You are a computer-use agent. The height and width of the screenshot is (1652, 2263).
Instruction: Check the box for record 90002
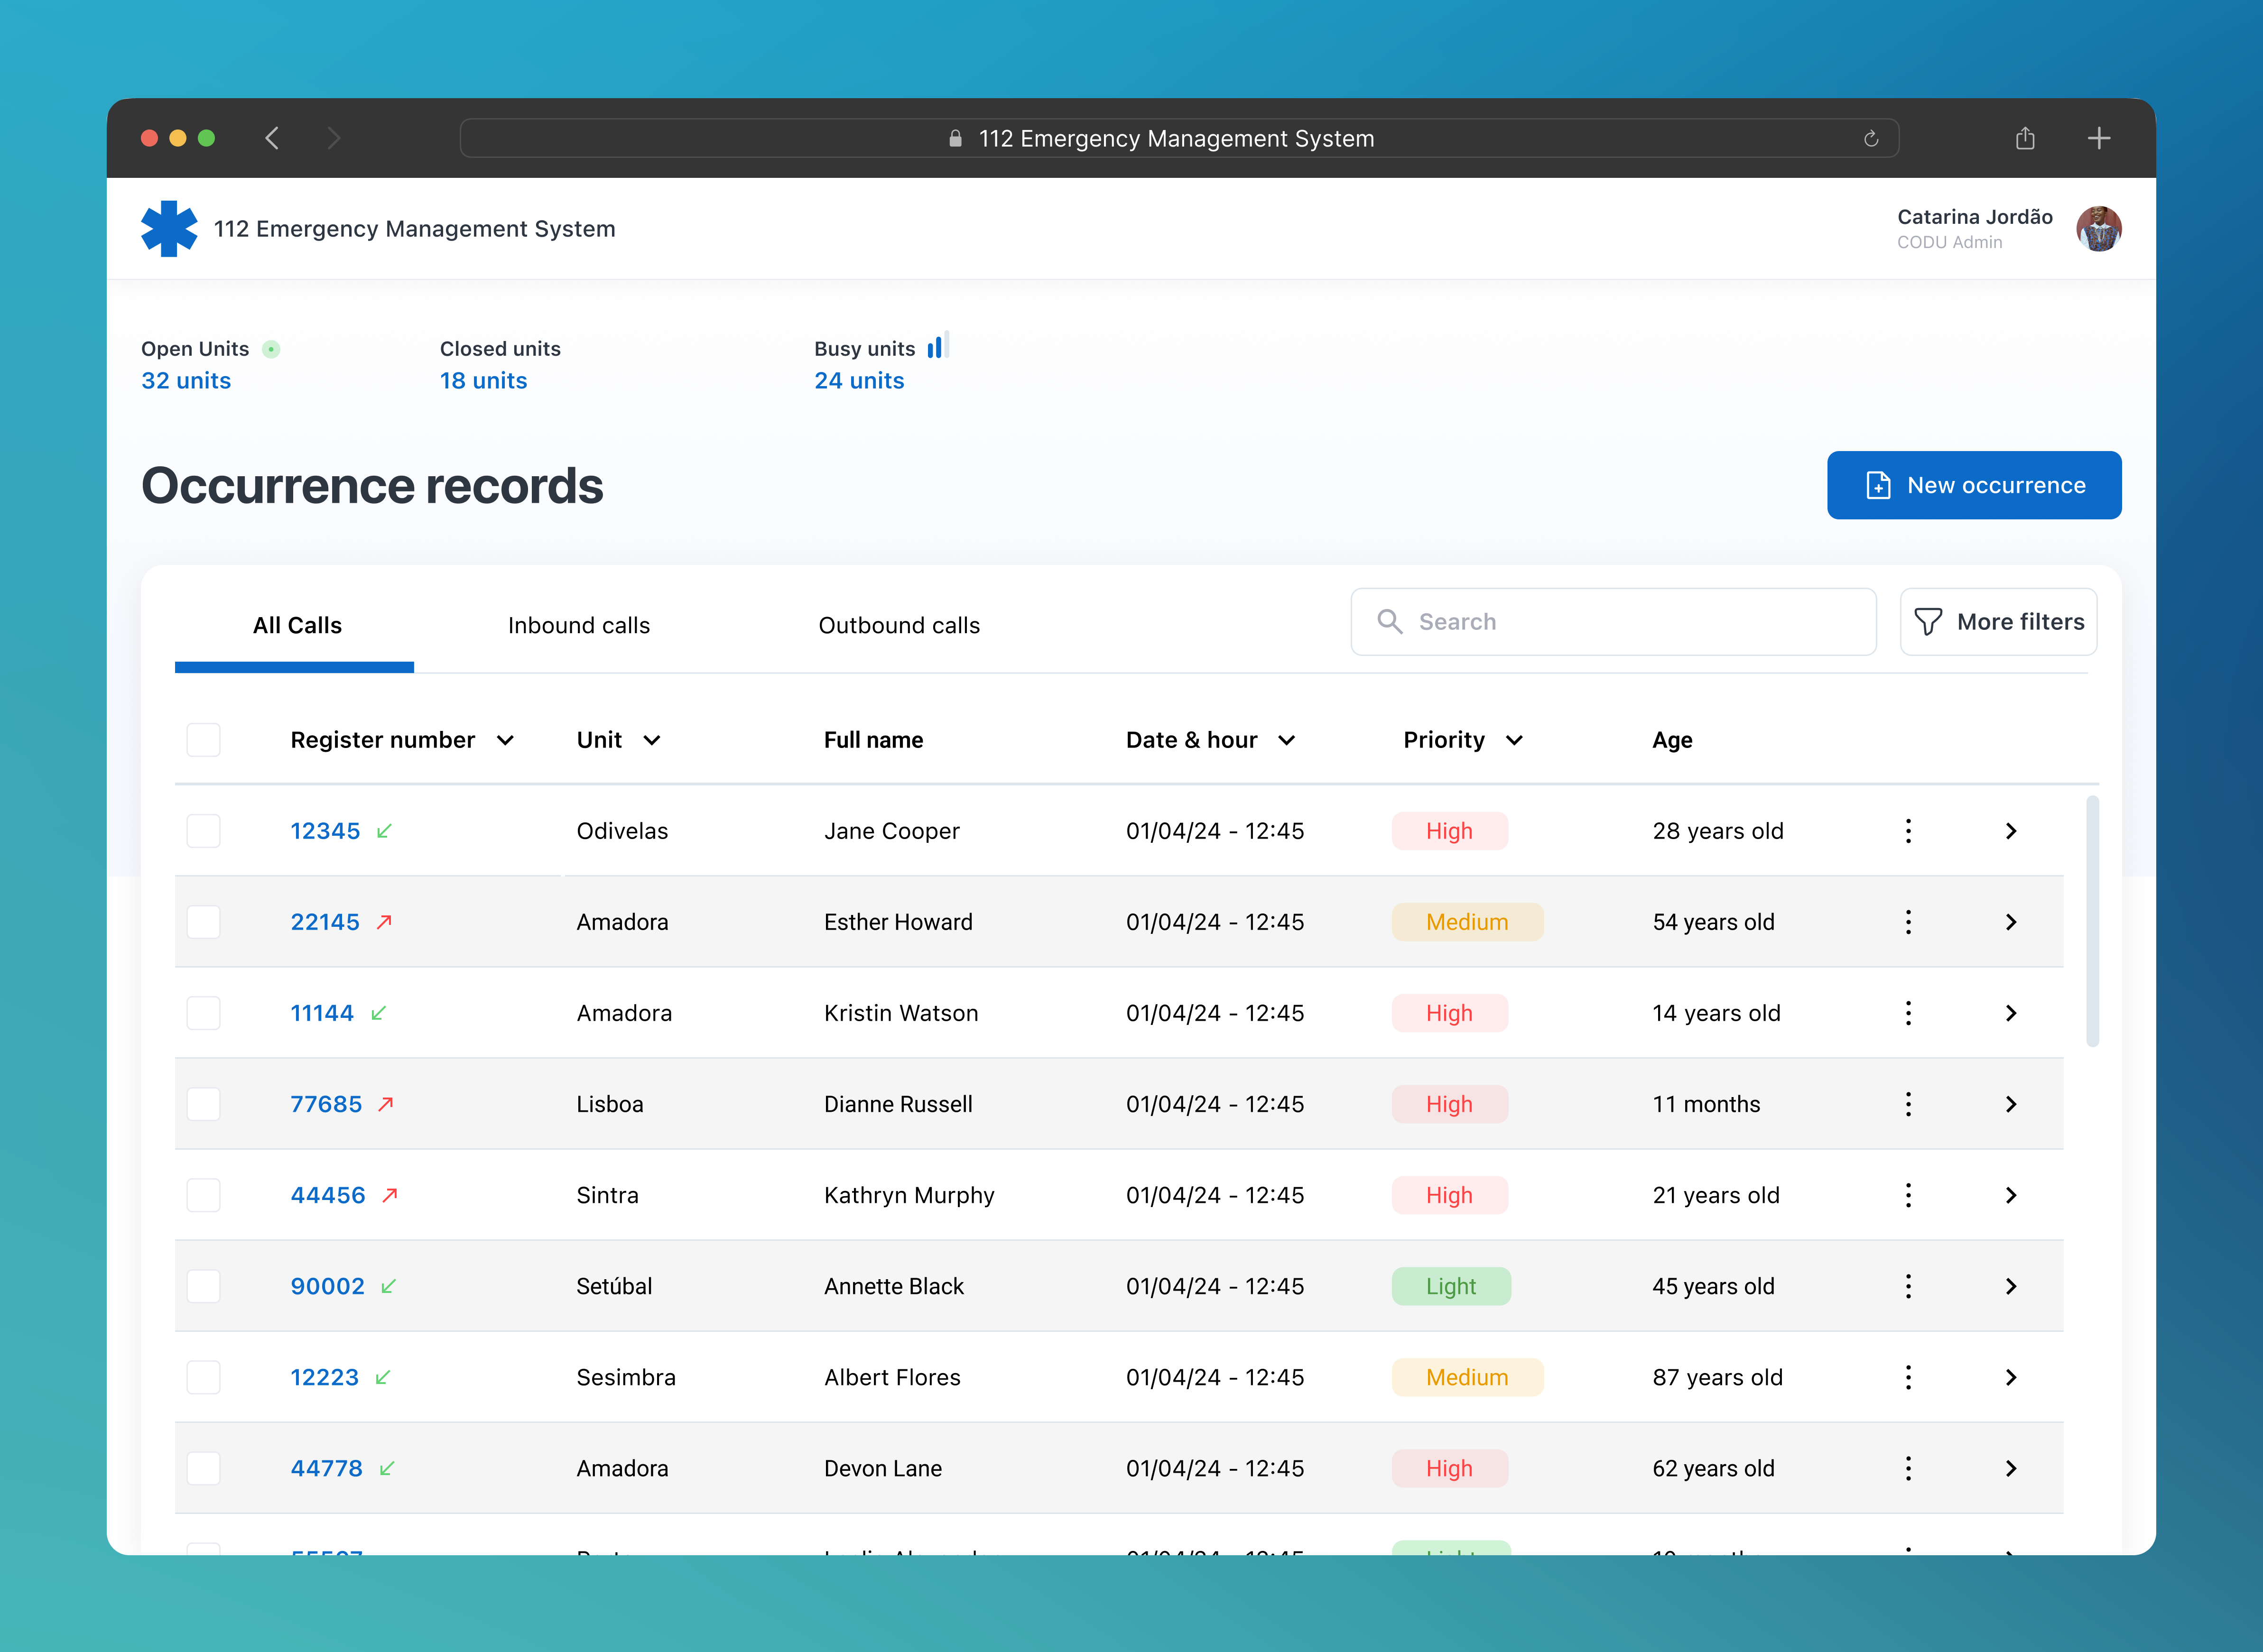coord(204,1286)
